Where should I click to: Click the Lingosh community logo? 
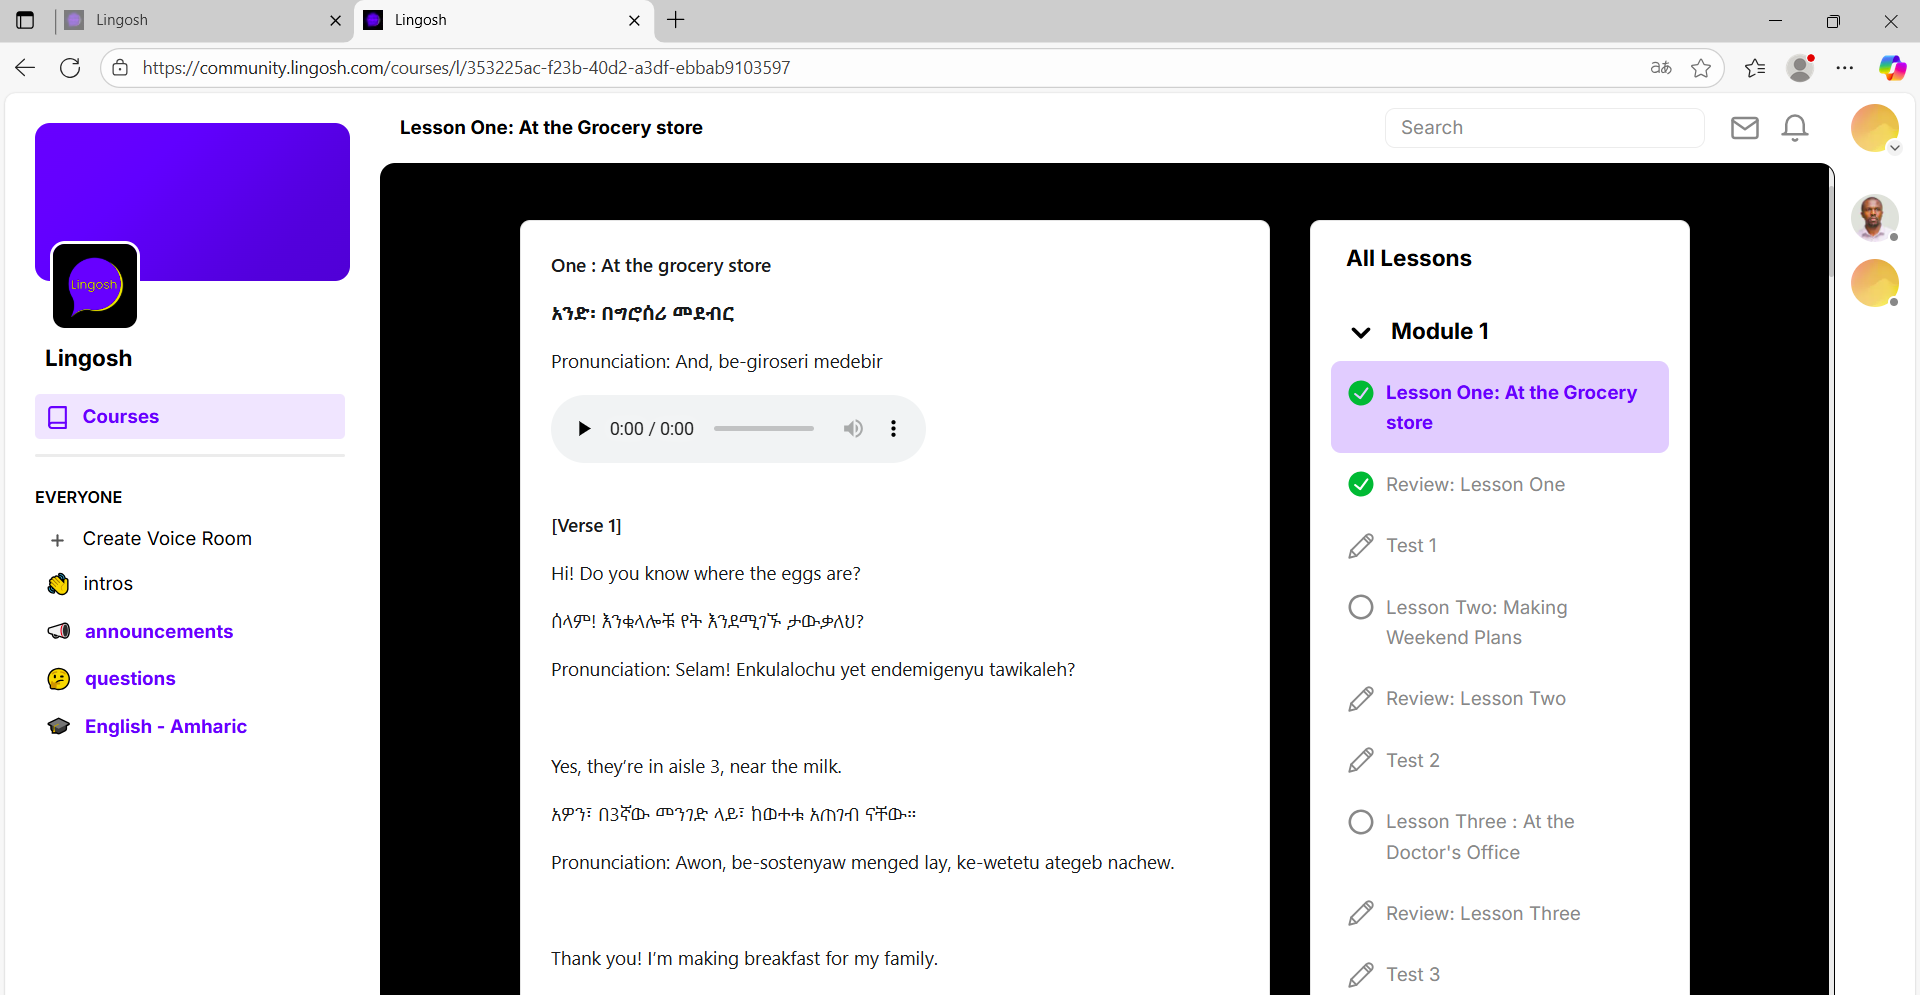coord(95,286)
